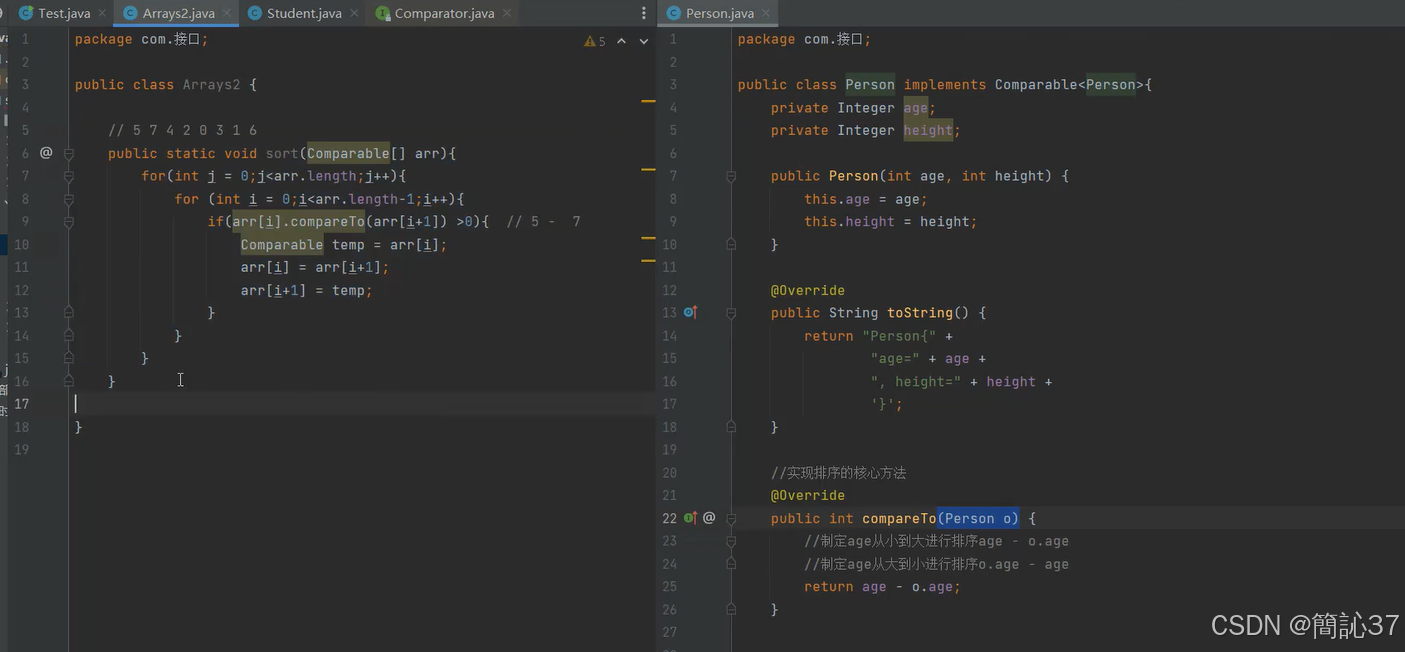Click 'Comparable<Person>' in Person class declaration
This screenshot has width=1405, height=652.
[x=1069, y=85]
